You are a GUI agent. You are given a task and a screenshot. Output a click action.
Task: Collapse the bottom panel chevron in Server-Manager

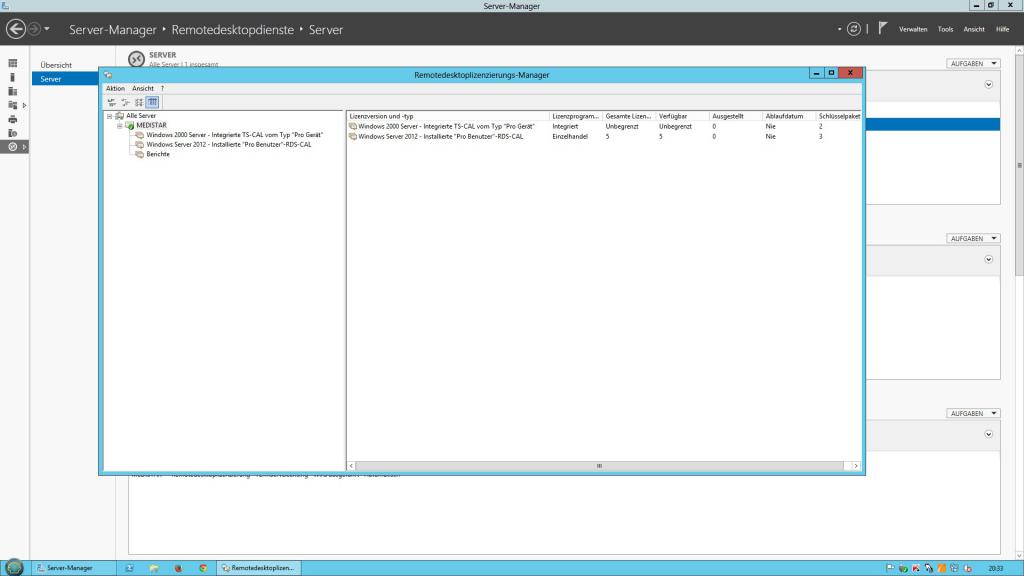point(989,434)
